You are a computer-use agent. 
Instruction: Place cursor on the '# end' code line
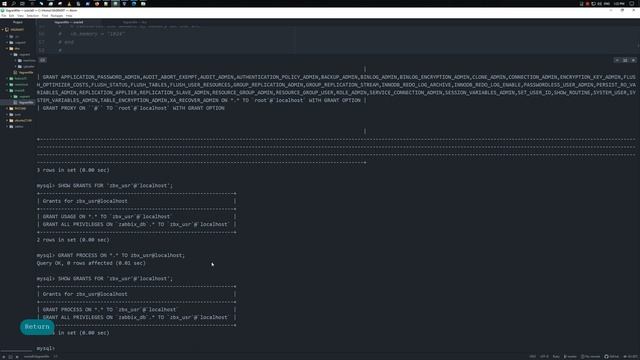tap(67, 42)
